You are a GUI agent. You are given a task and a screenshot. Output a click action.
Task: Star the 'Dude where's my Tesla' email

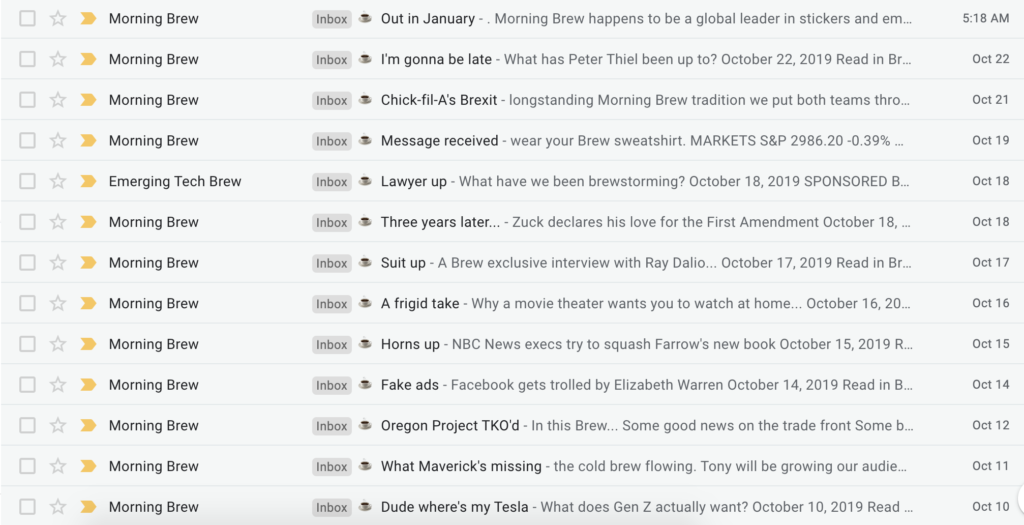pos(58,507)
